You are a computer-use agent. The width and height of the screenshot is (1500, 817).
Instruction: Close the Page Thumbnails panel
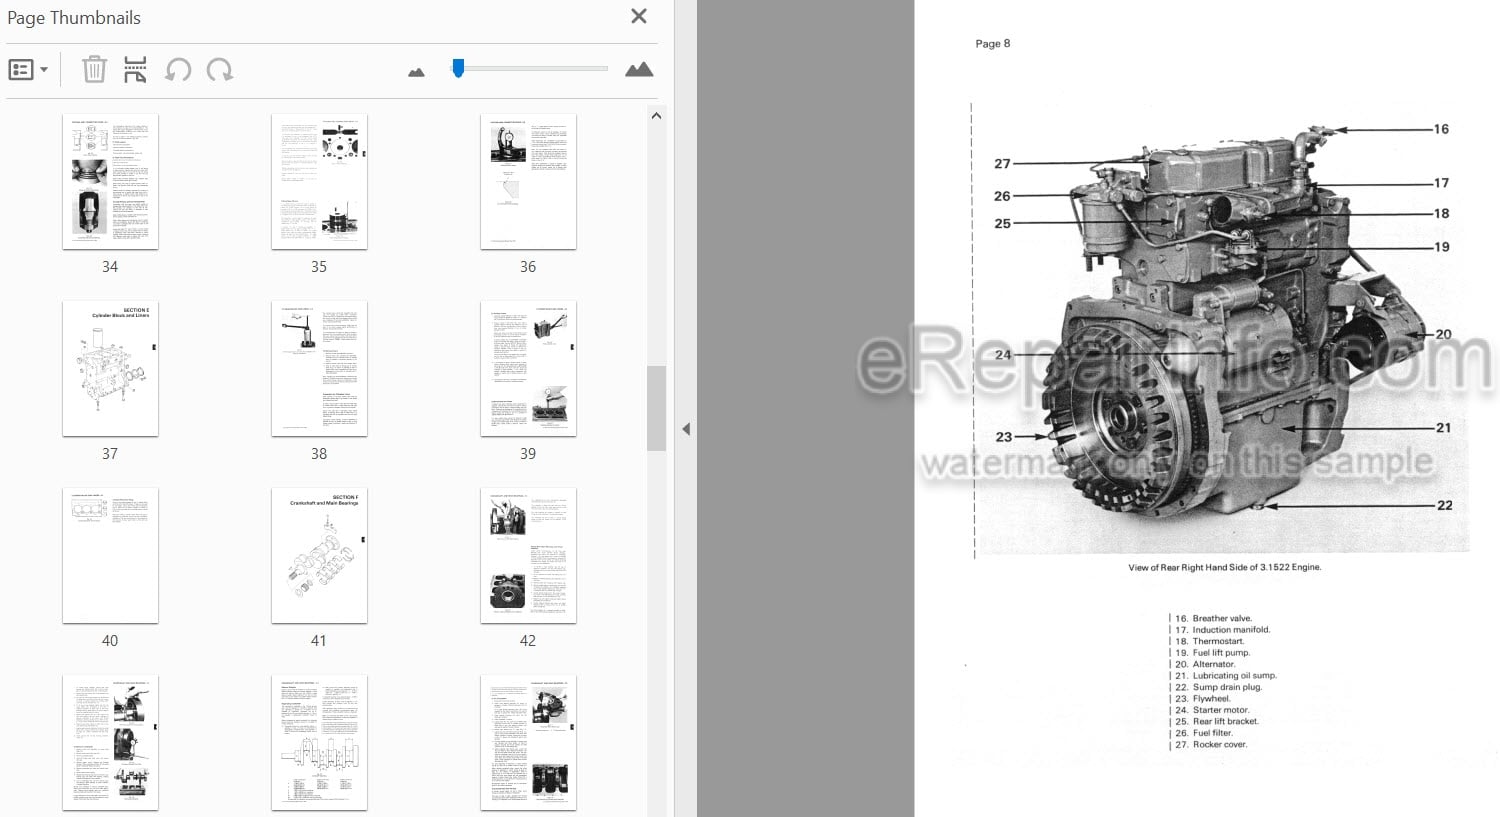click(639, 16)
